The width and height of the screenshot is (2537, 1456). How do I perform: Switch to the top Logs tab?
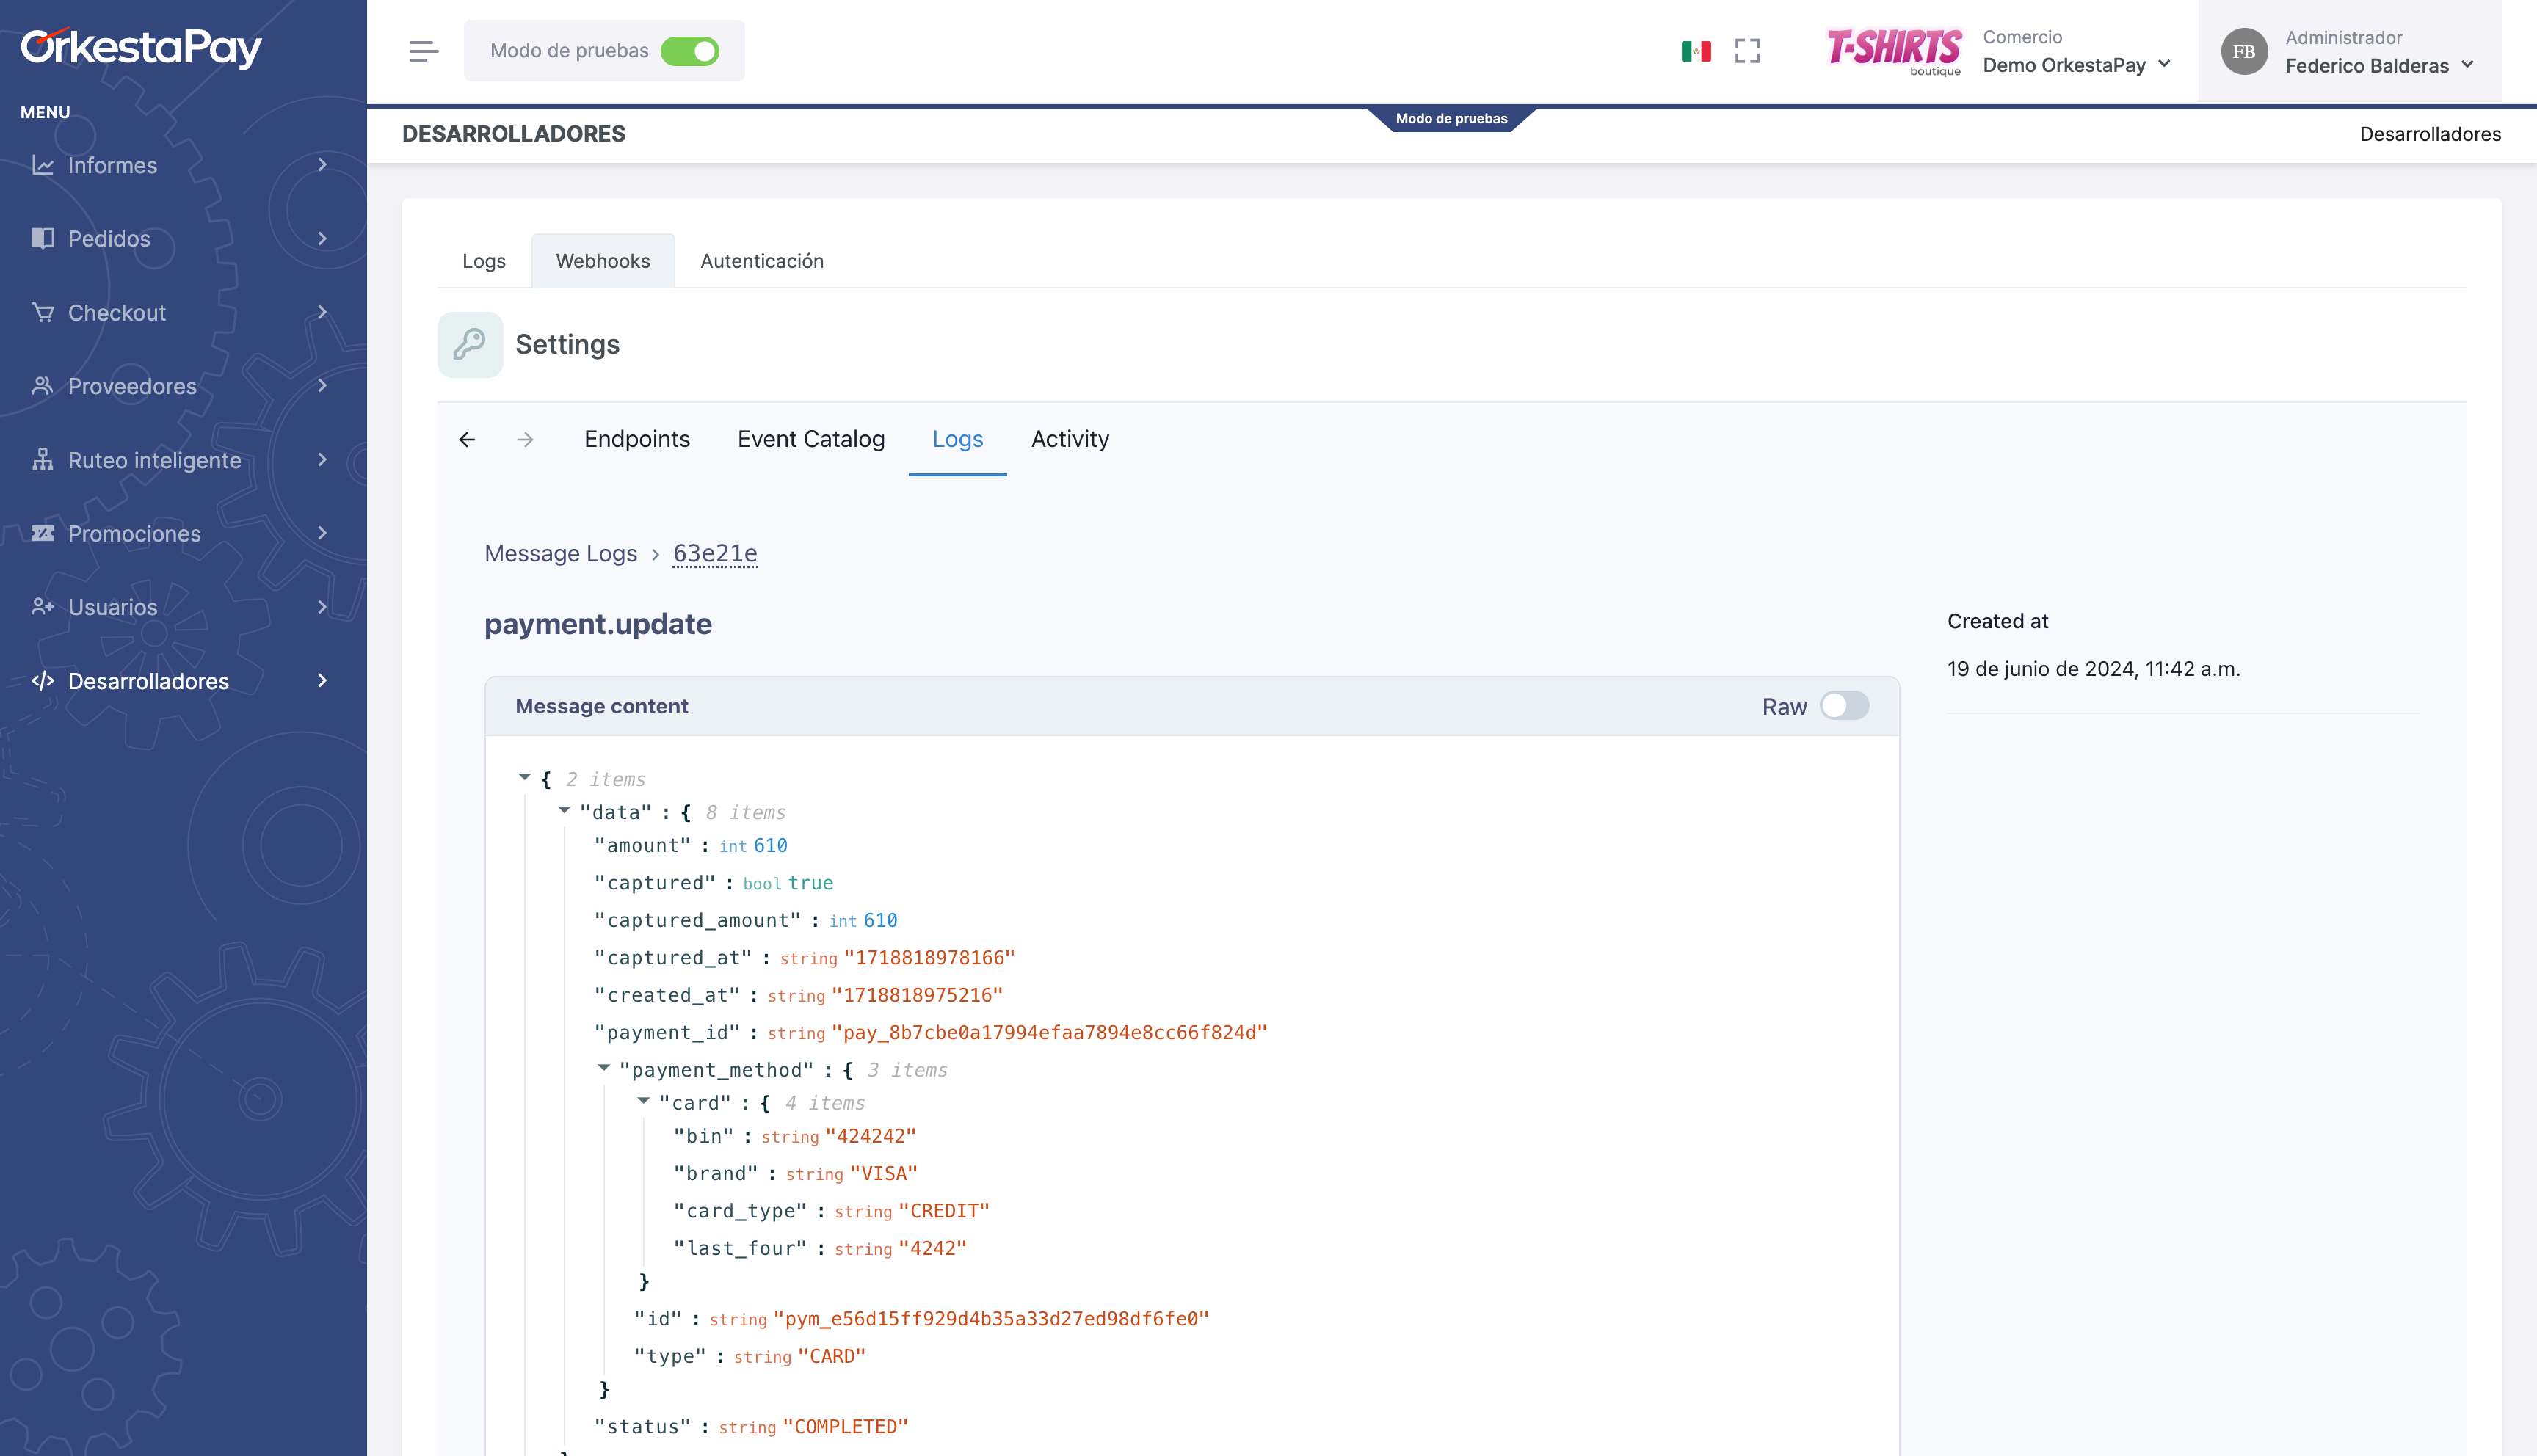pyautogui.click(x=484, y=261)
